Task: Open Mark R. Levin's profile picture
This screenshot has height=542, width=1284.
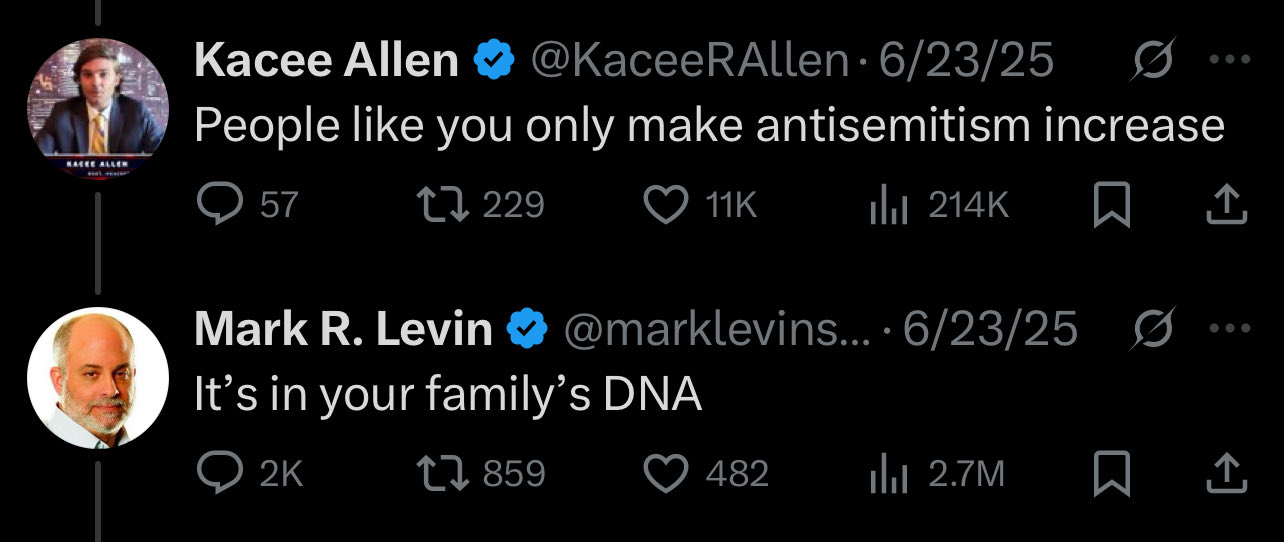Action: pyautogui.click(x=97, y=378)
